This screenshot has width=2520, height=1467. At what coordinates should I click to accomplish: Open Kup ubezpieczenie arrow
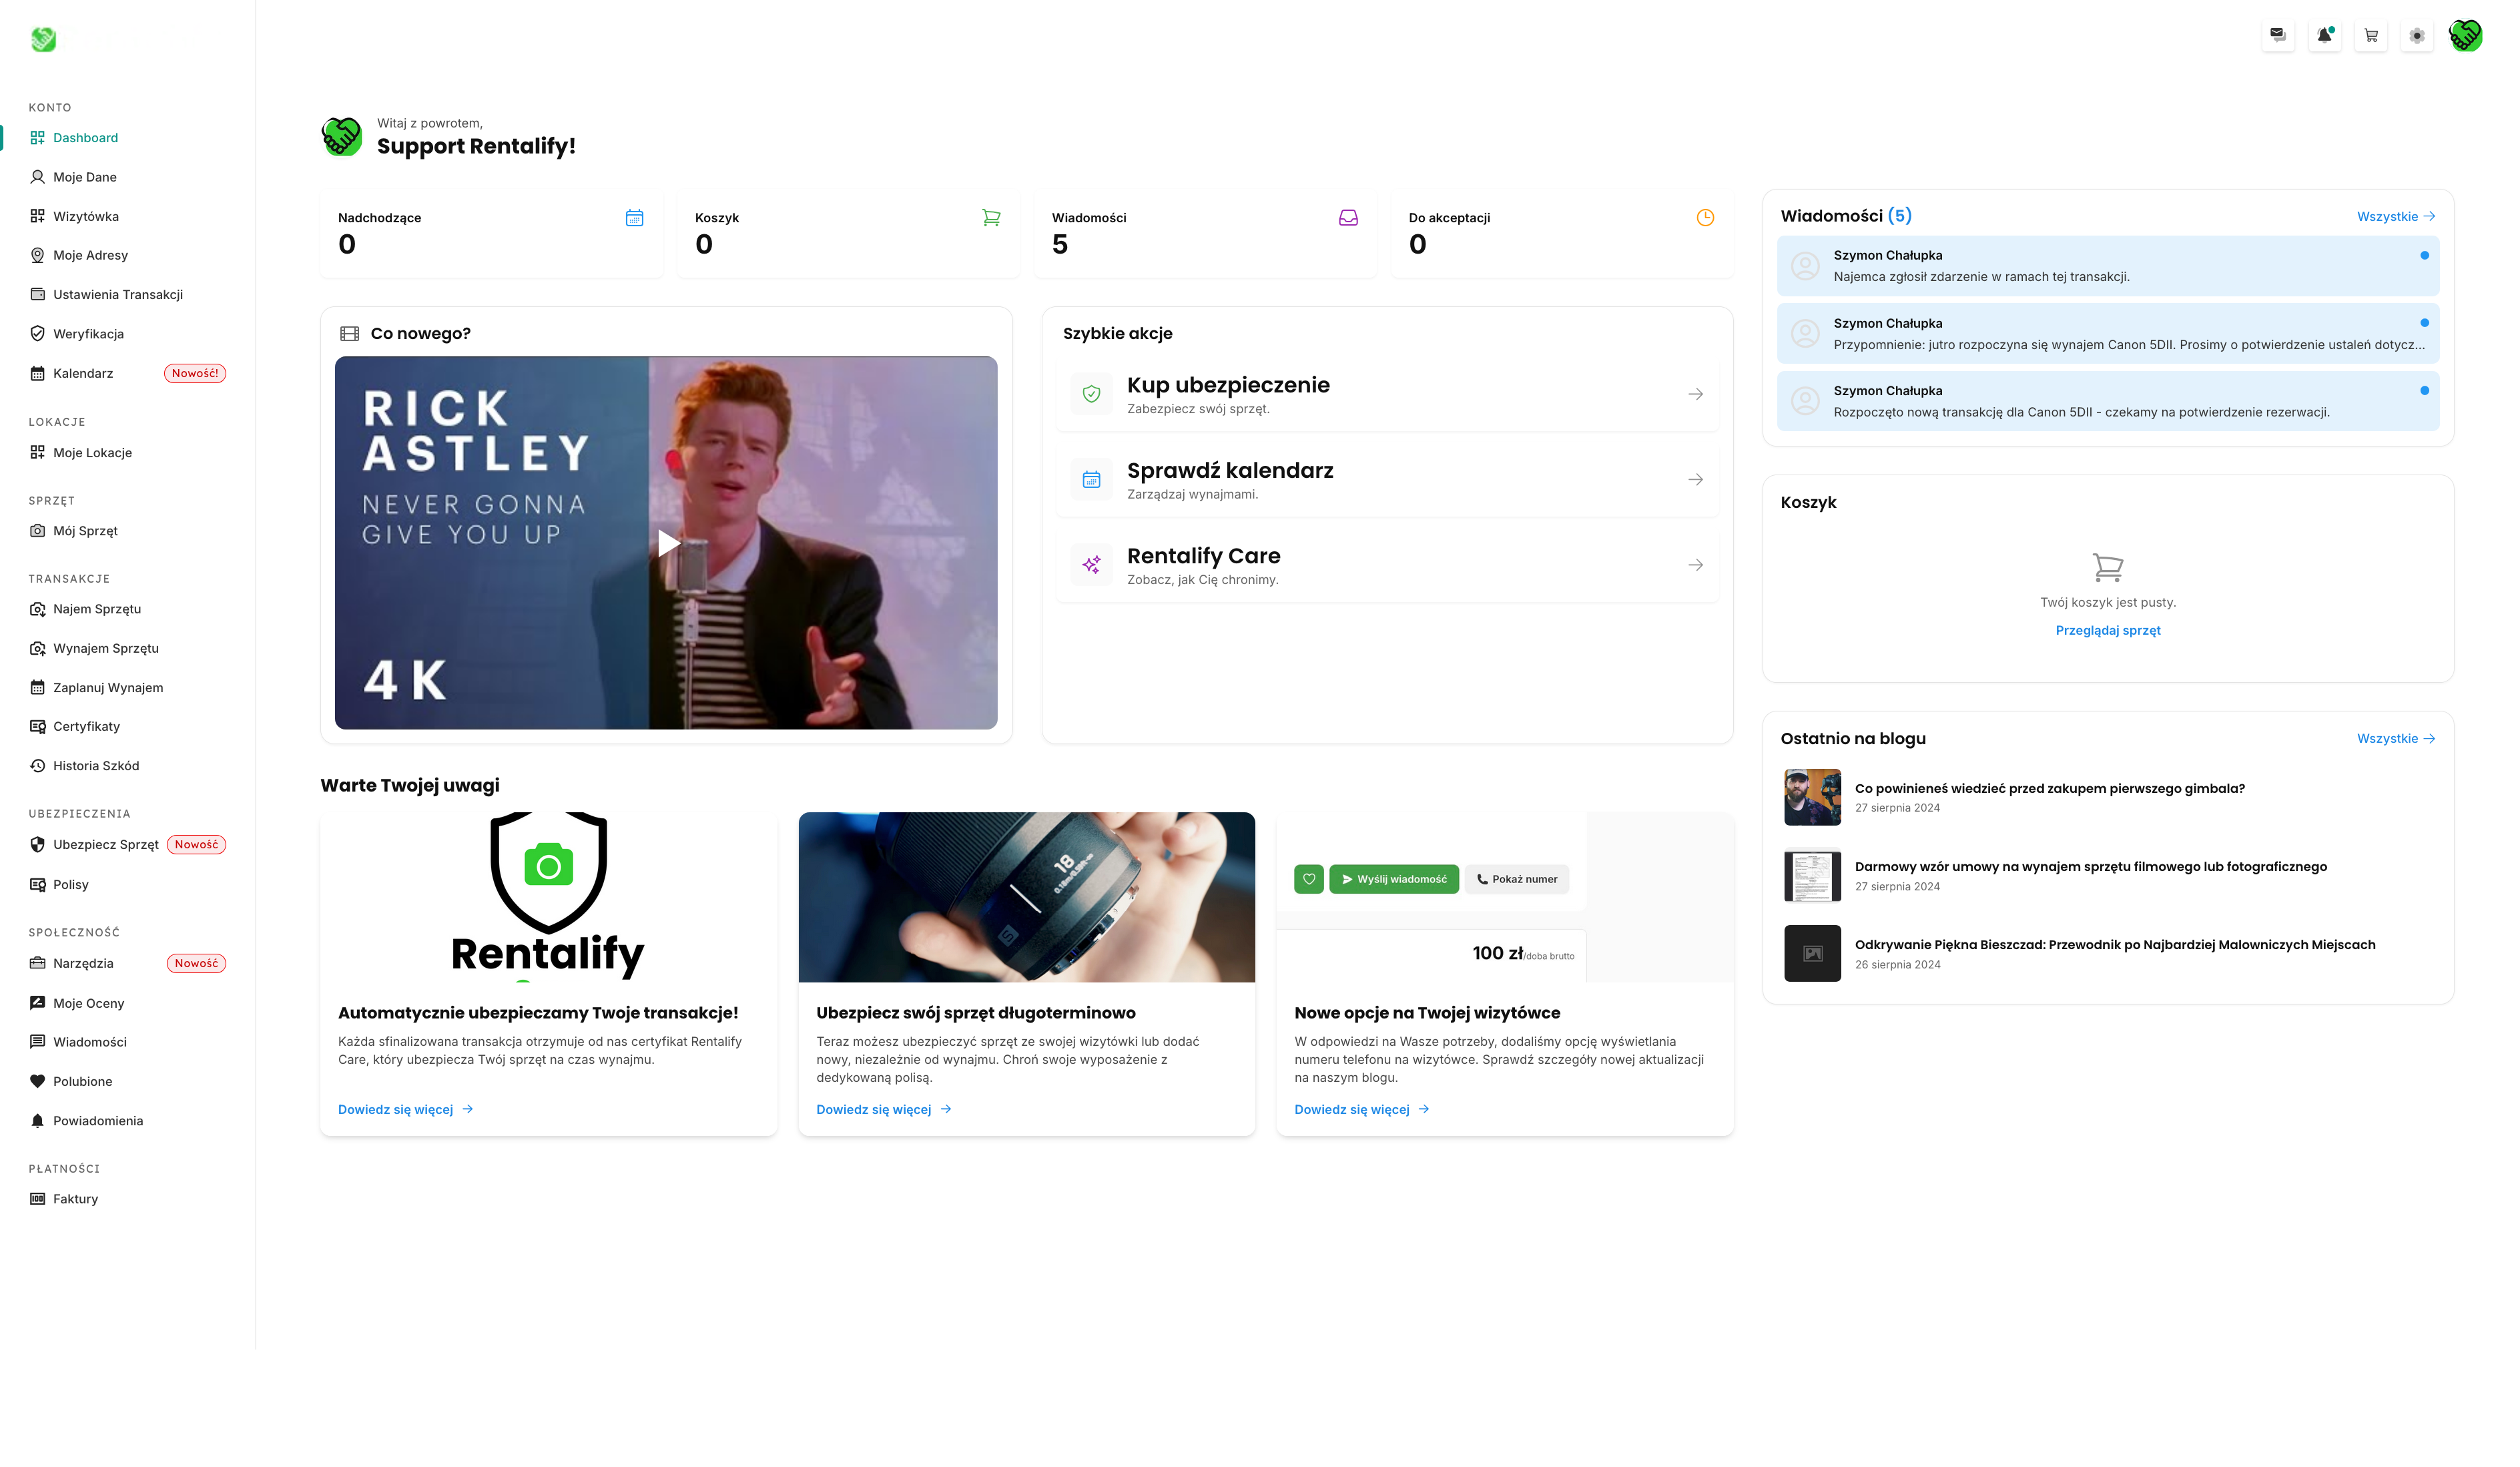[x=1695, y=394]
